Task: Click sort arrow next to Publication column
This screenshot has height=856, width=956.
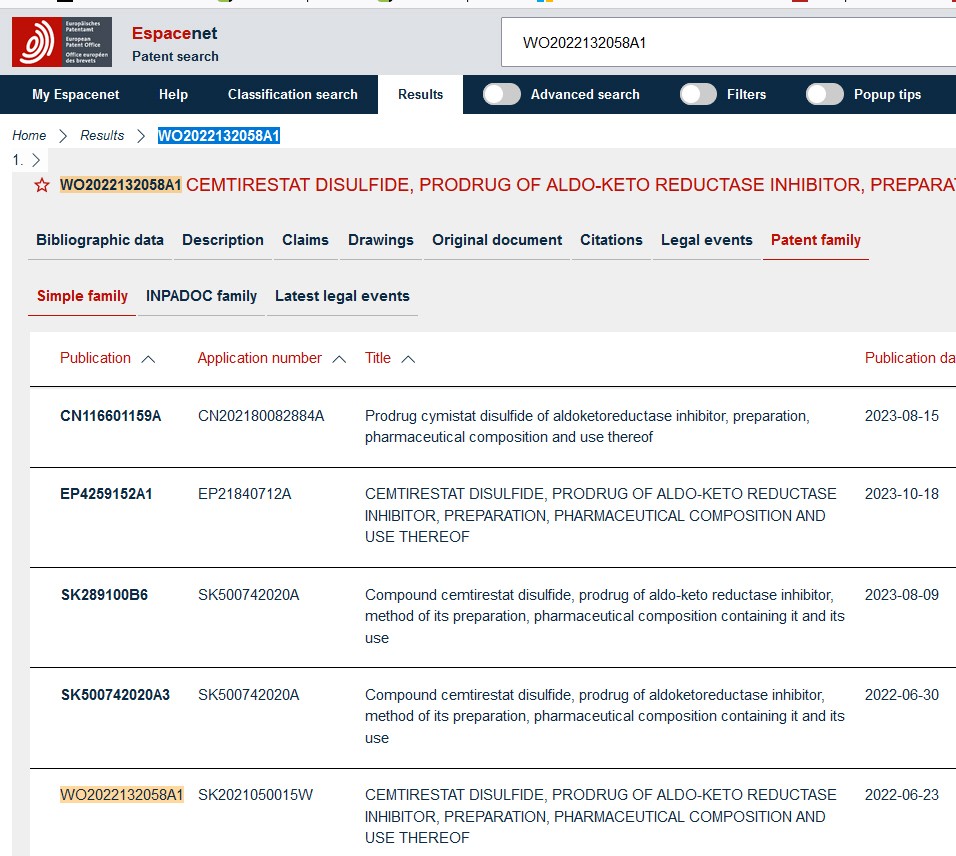Action: tap(148, 359)
